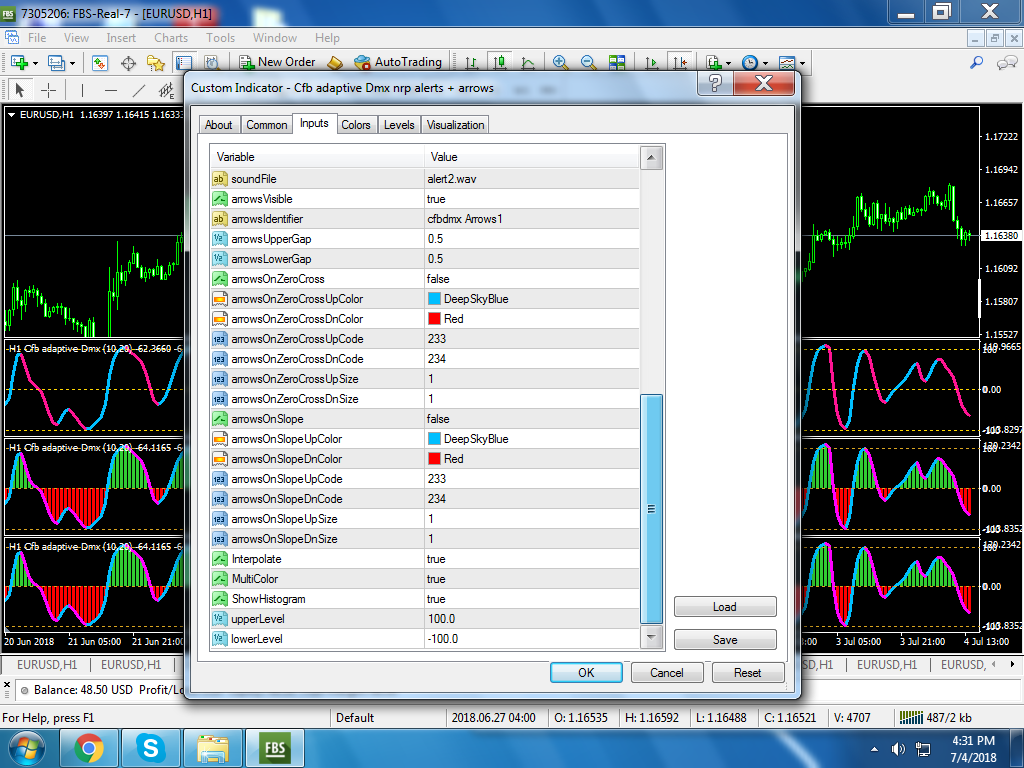Image resolution: width=1024 pixels, height=768 pixels.
Task: Click the Zoom In magnifier icon
Action: pos(561,63)
